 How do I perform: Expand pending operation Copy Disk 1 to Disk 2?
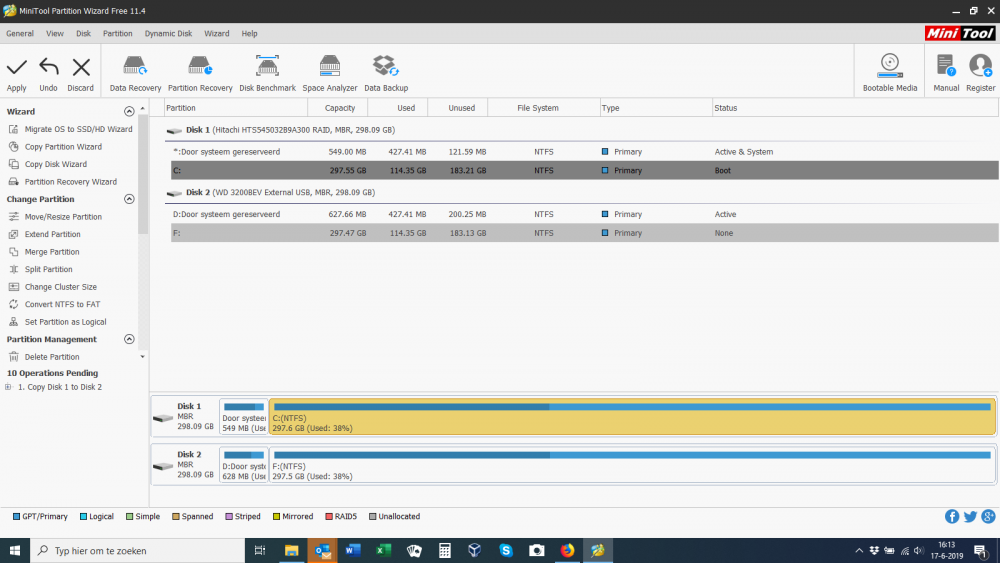coord(8,387)
